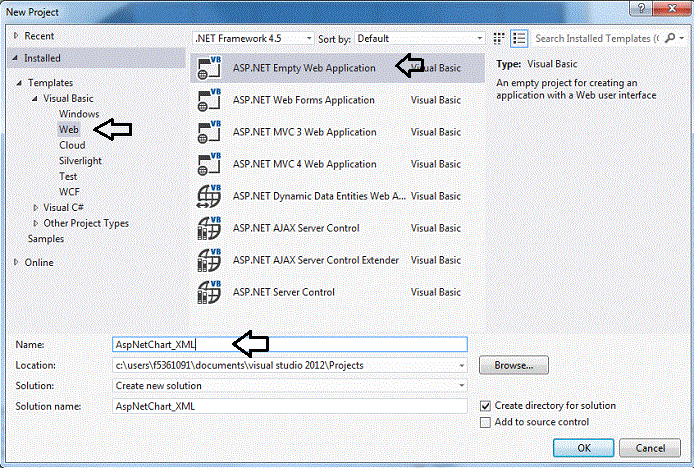Click the ASP.NET Web Forms Application template icon
The height and width of the screenshot is (468, 694).
209,100
